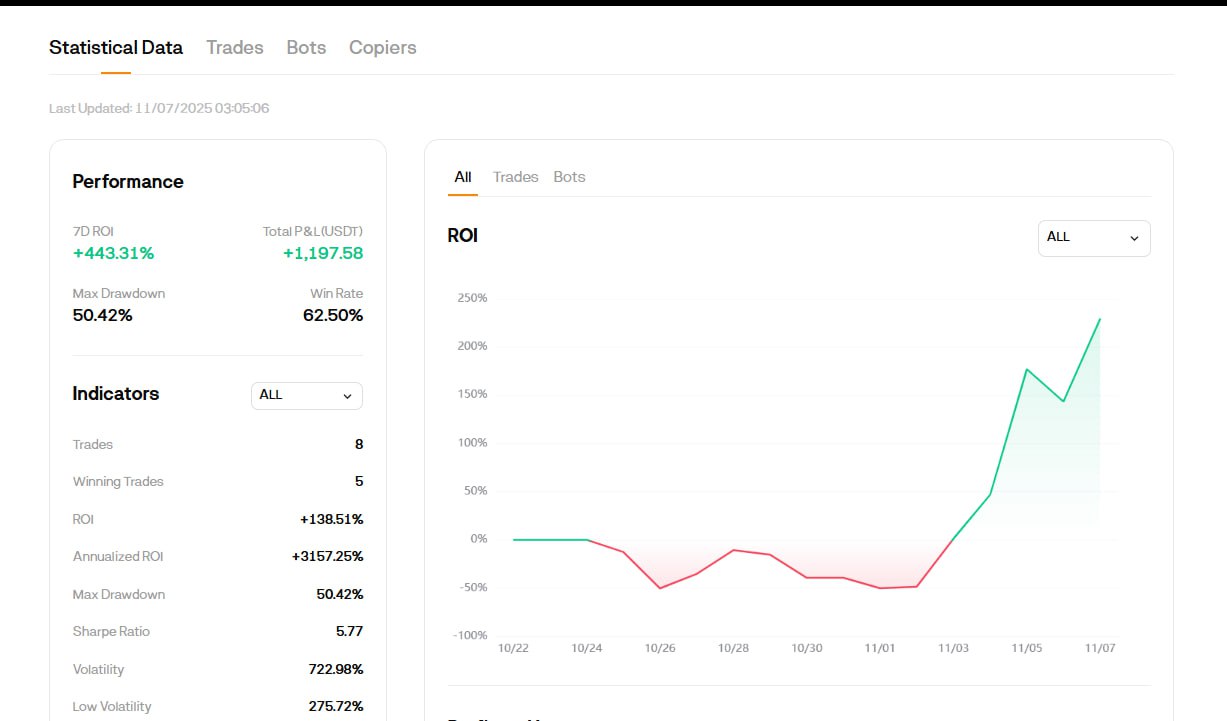Click the 10/26 low point on ROI chart

click(660, 588)
